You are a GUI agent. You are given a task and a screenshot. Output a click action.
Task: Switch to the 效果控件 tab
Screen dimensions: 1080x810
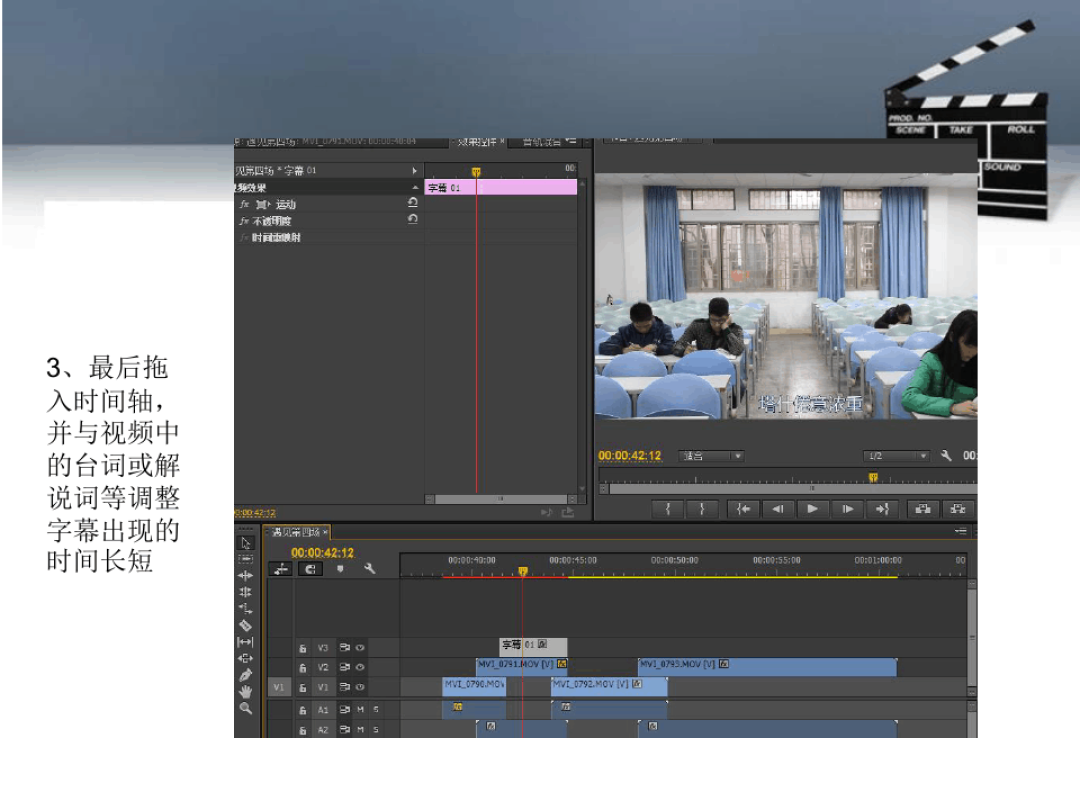point(478,142)
